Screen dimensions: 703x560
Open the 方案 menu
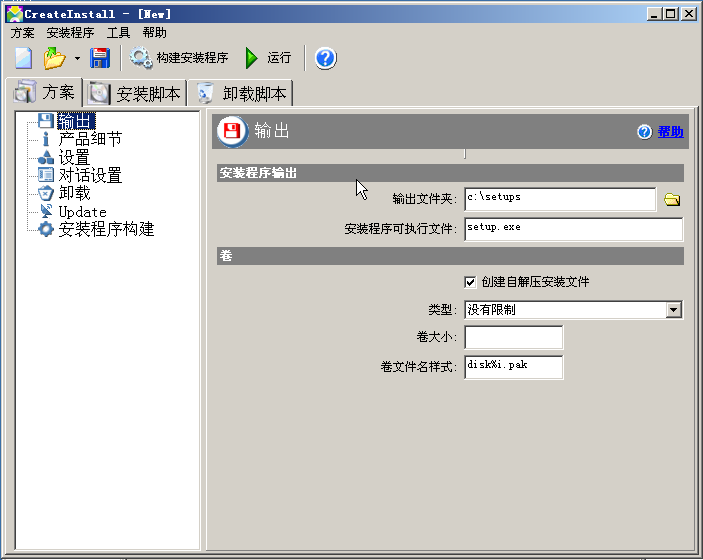[x=22, y=33]
